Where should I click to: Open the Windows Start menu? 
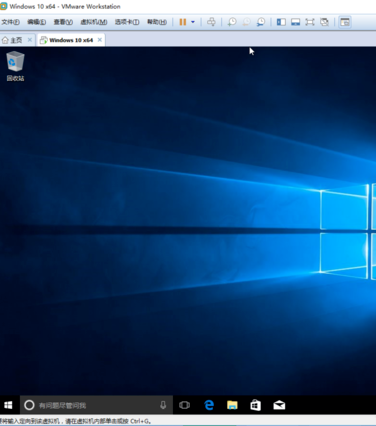click(8, 405)
